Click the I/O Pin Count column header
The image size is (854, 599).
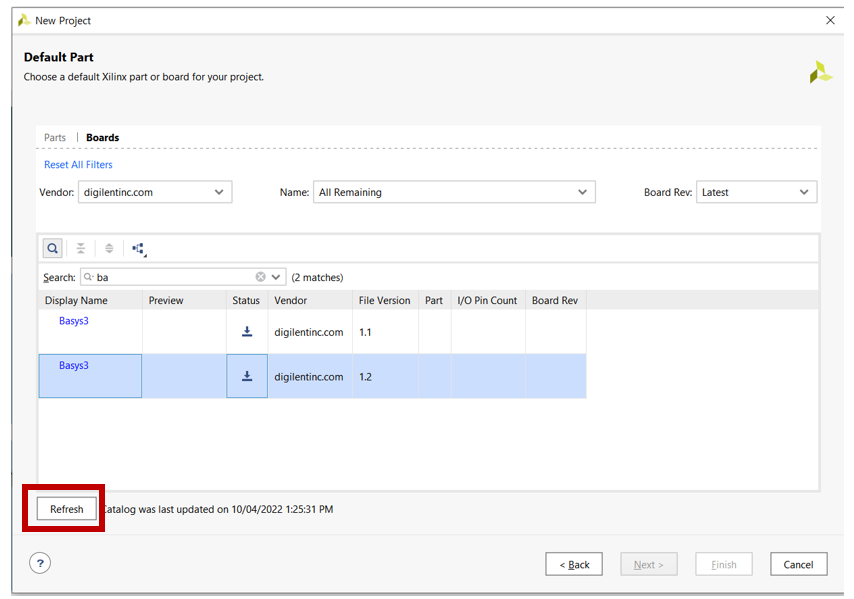tap(488, 300)
